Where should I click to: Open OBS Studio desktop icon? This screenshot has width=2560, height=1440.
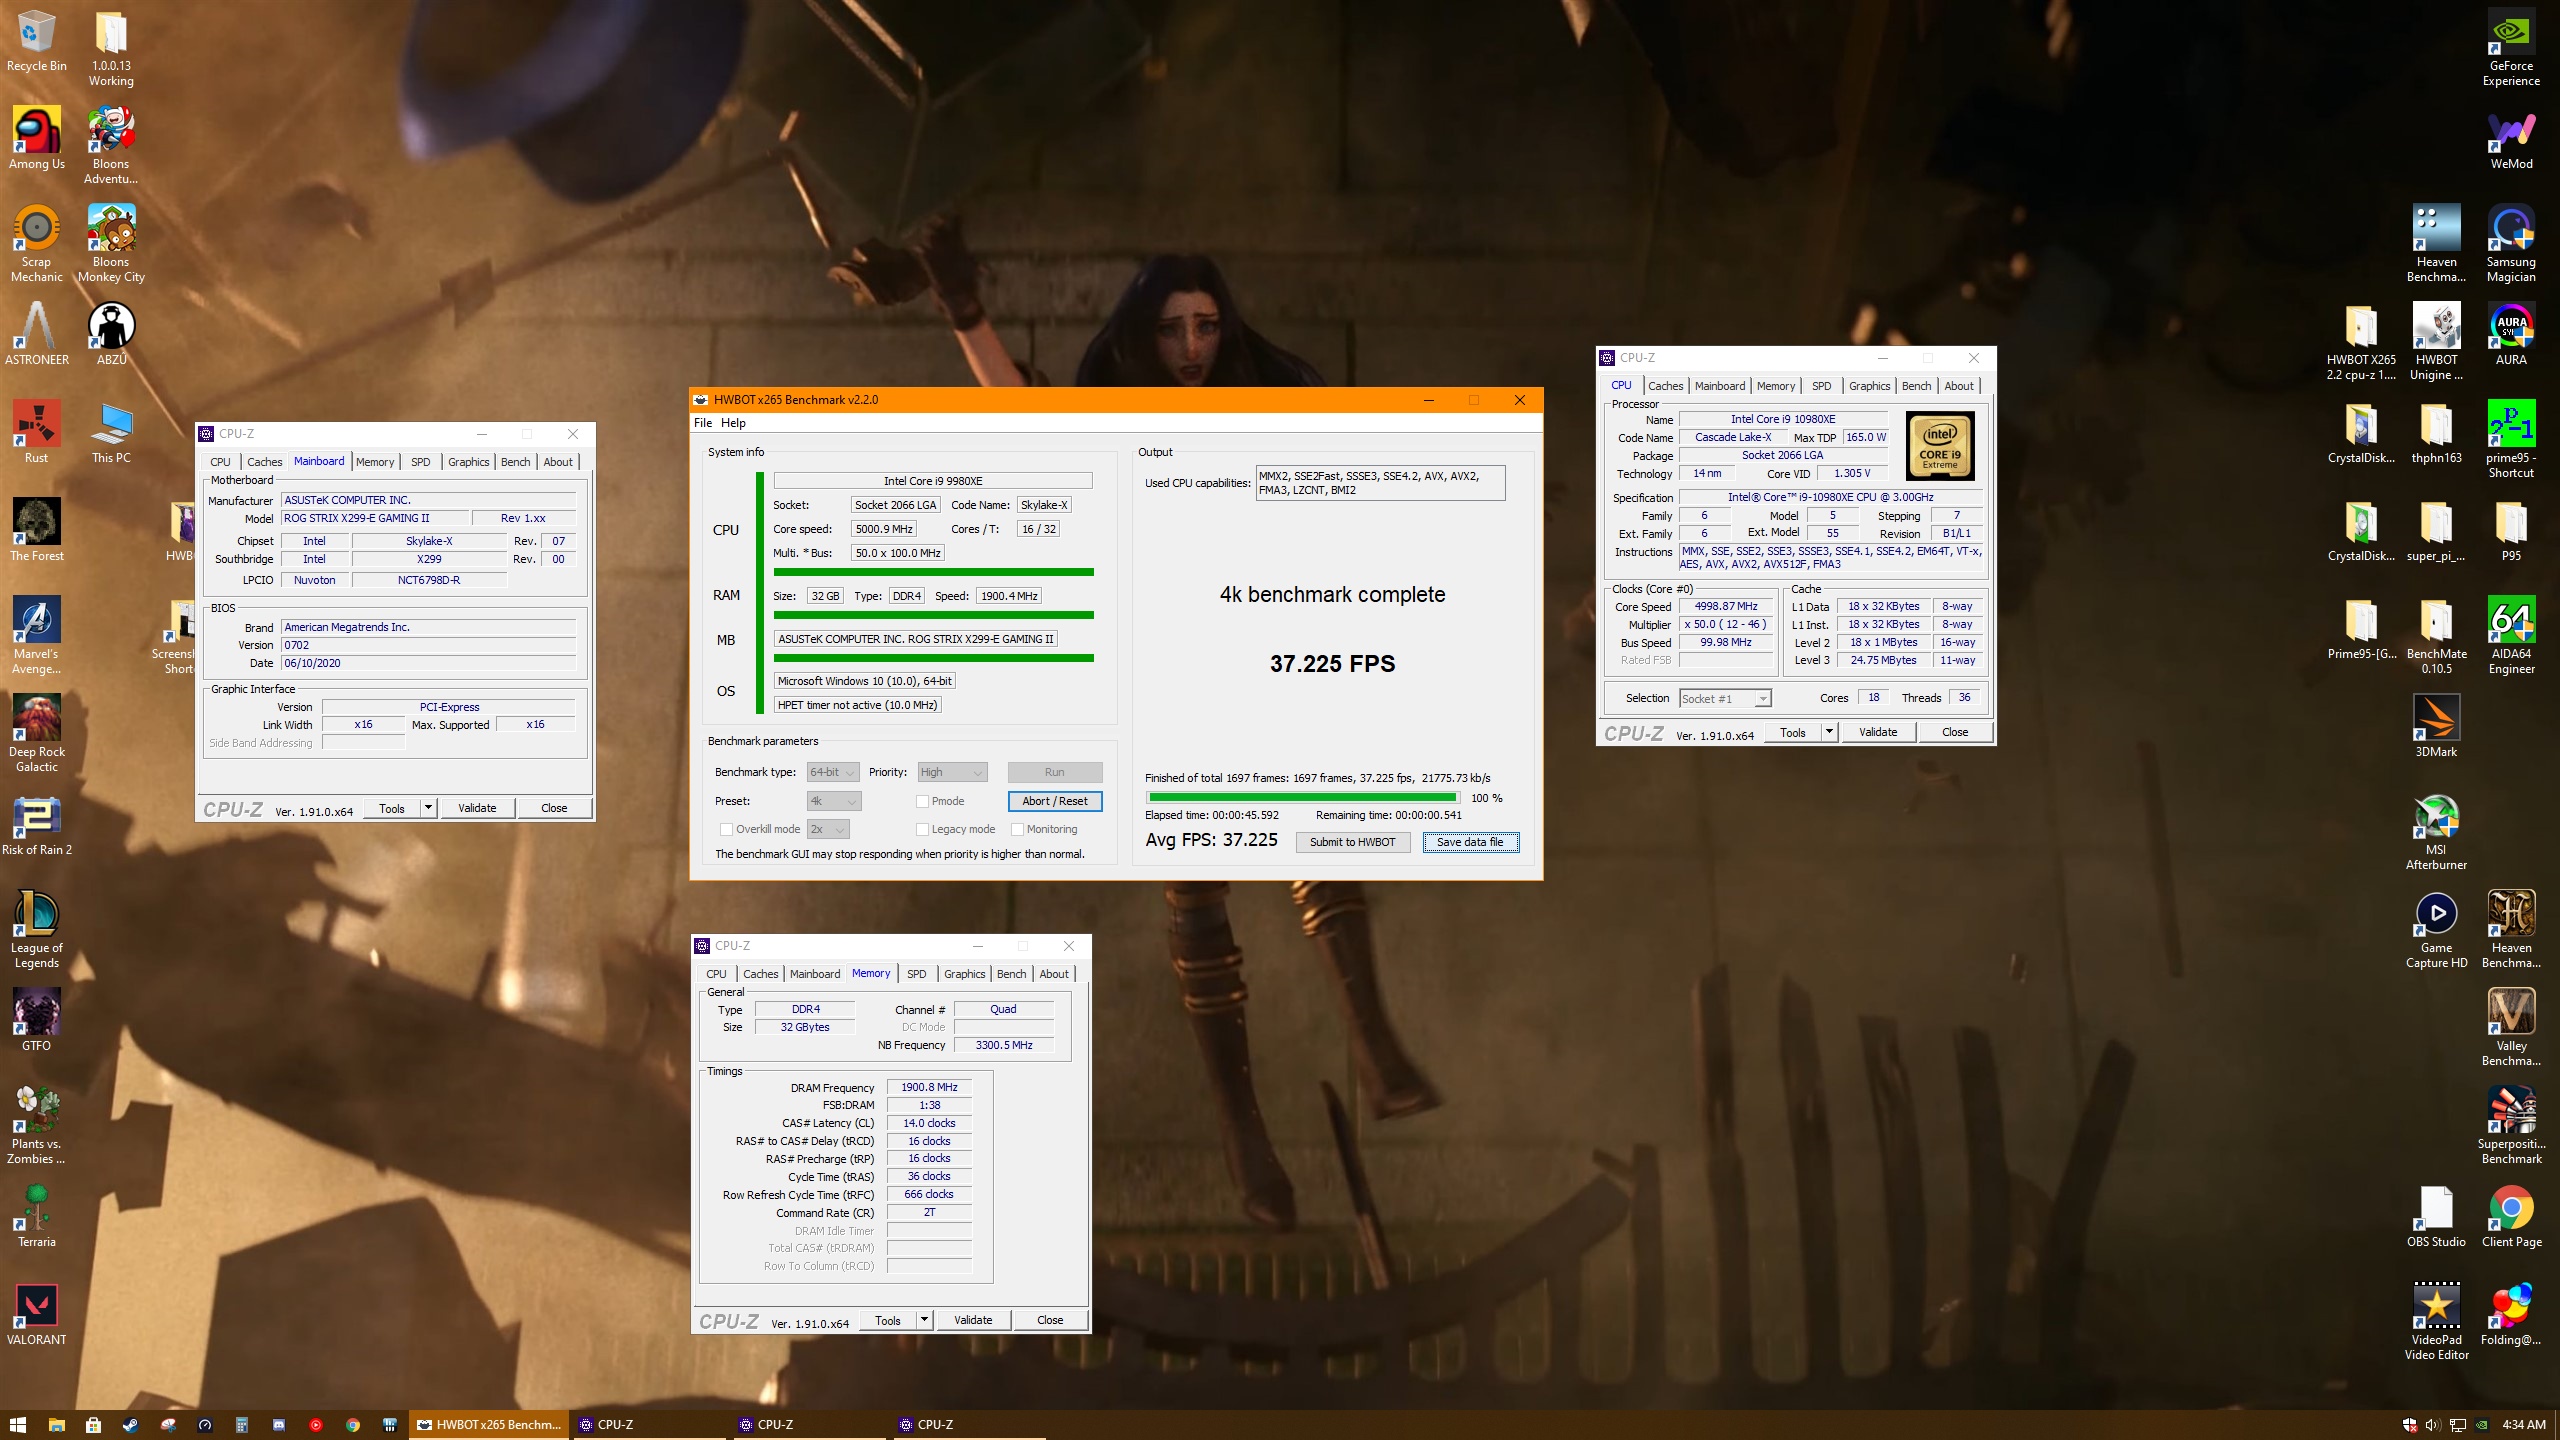(x=2436, y=1216)
